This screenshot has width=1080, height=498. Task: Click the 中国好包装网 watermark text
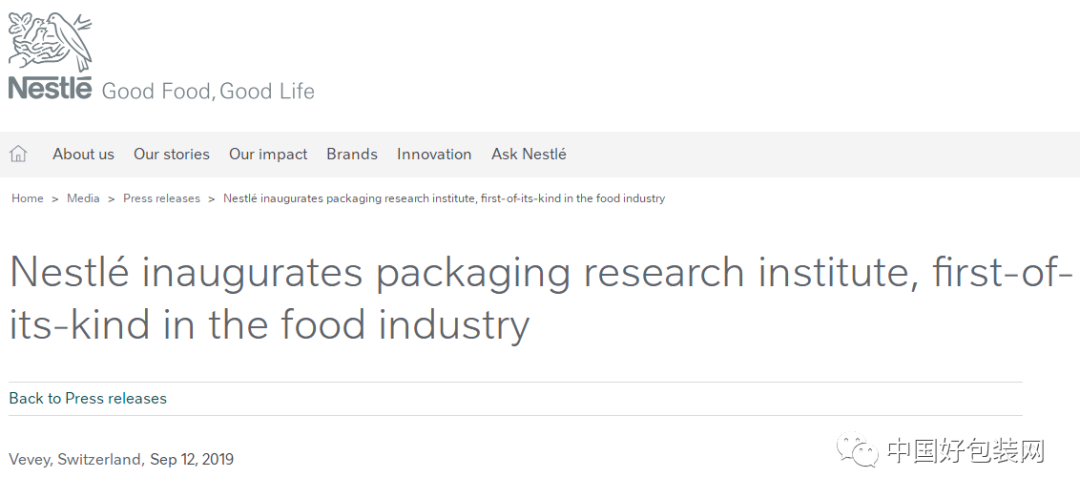pos(966,451)
